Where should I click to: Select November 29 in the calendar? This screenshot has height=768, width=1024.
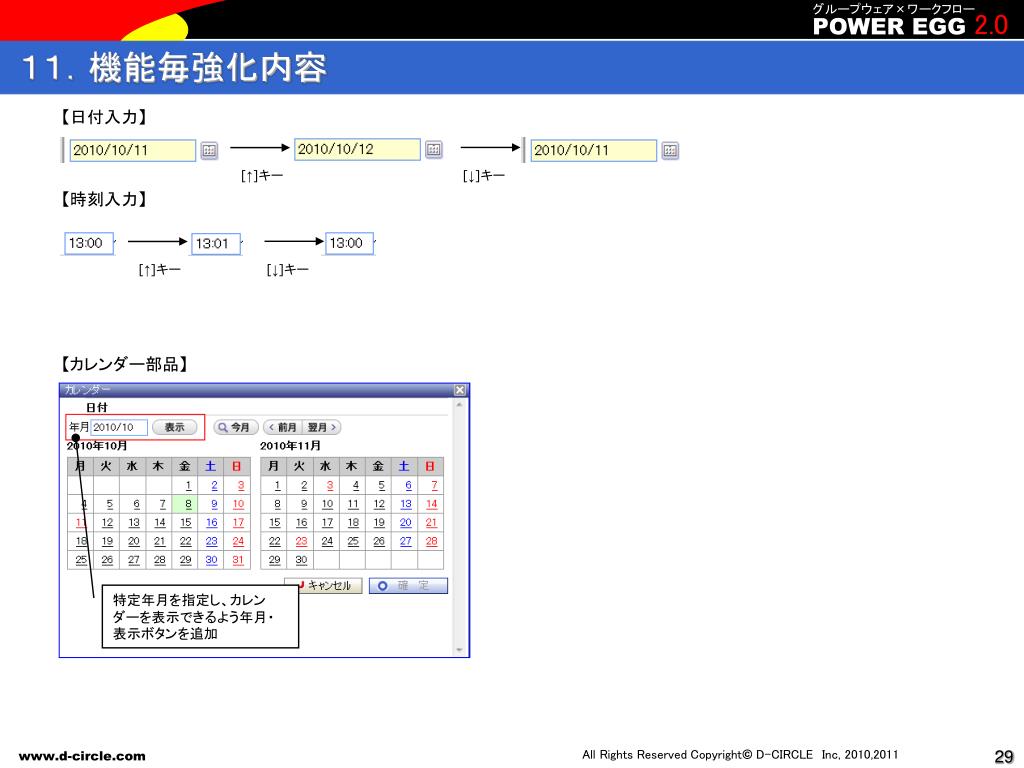pos(275,560)
